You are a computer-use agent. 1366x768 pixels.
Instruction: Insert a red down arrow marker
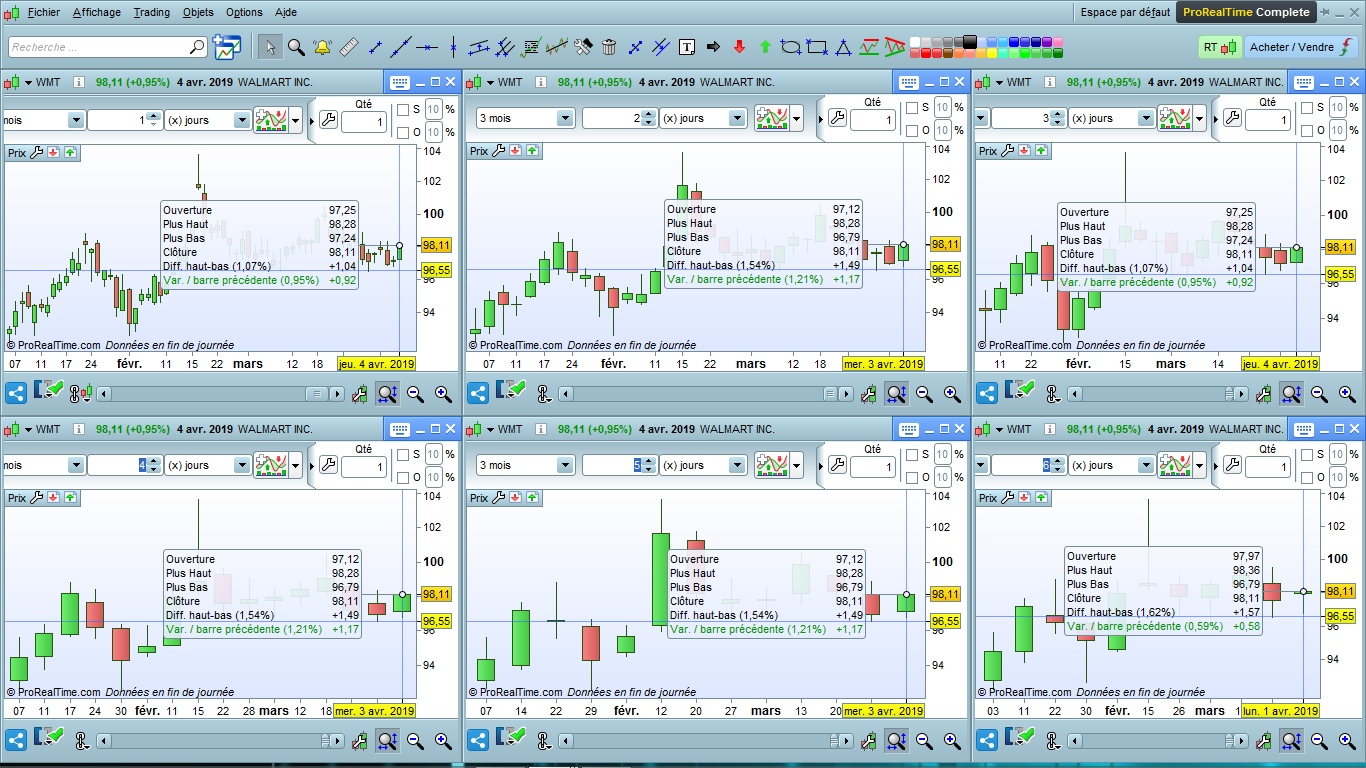tap(739, 47)
